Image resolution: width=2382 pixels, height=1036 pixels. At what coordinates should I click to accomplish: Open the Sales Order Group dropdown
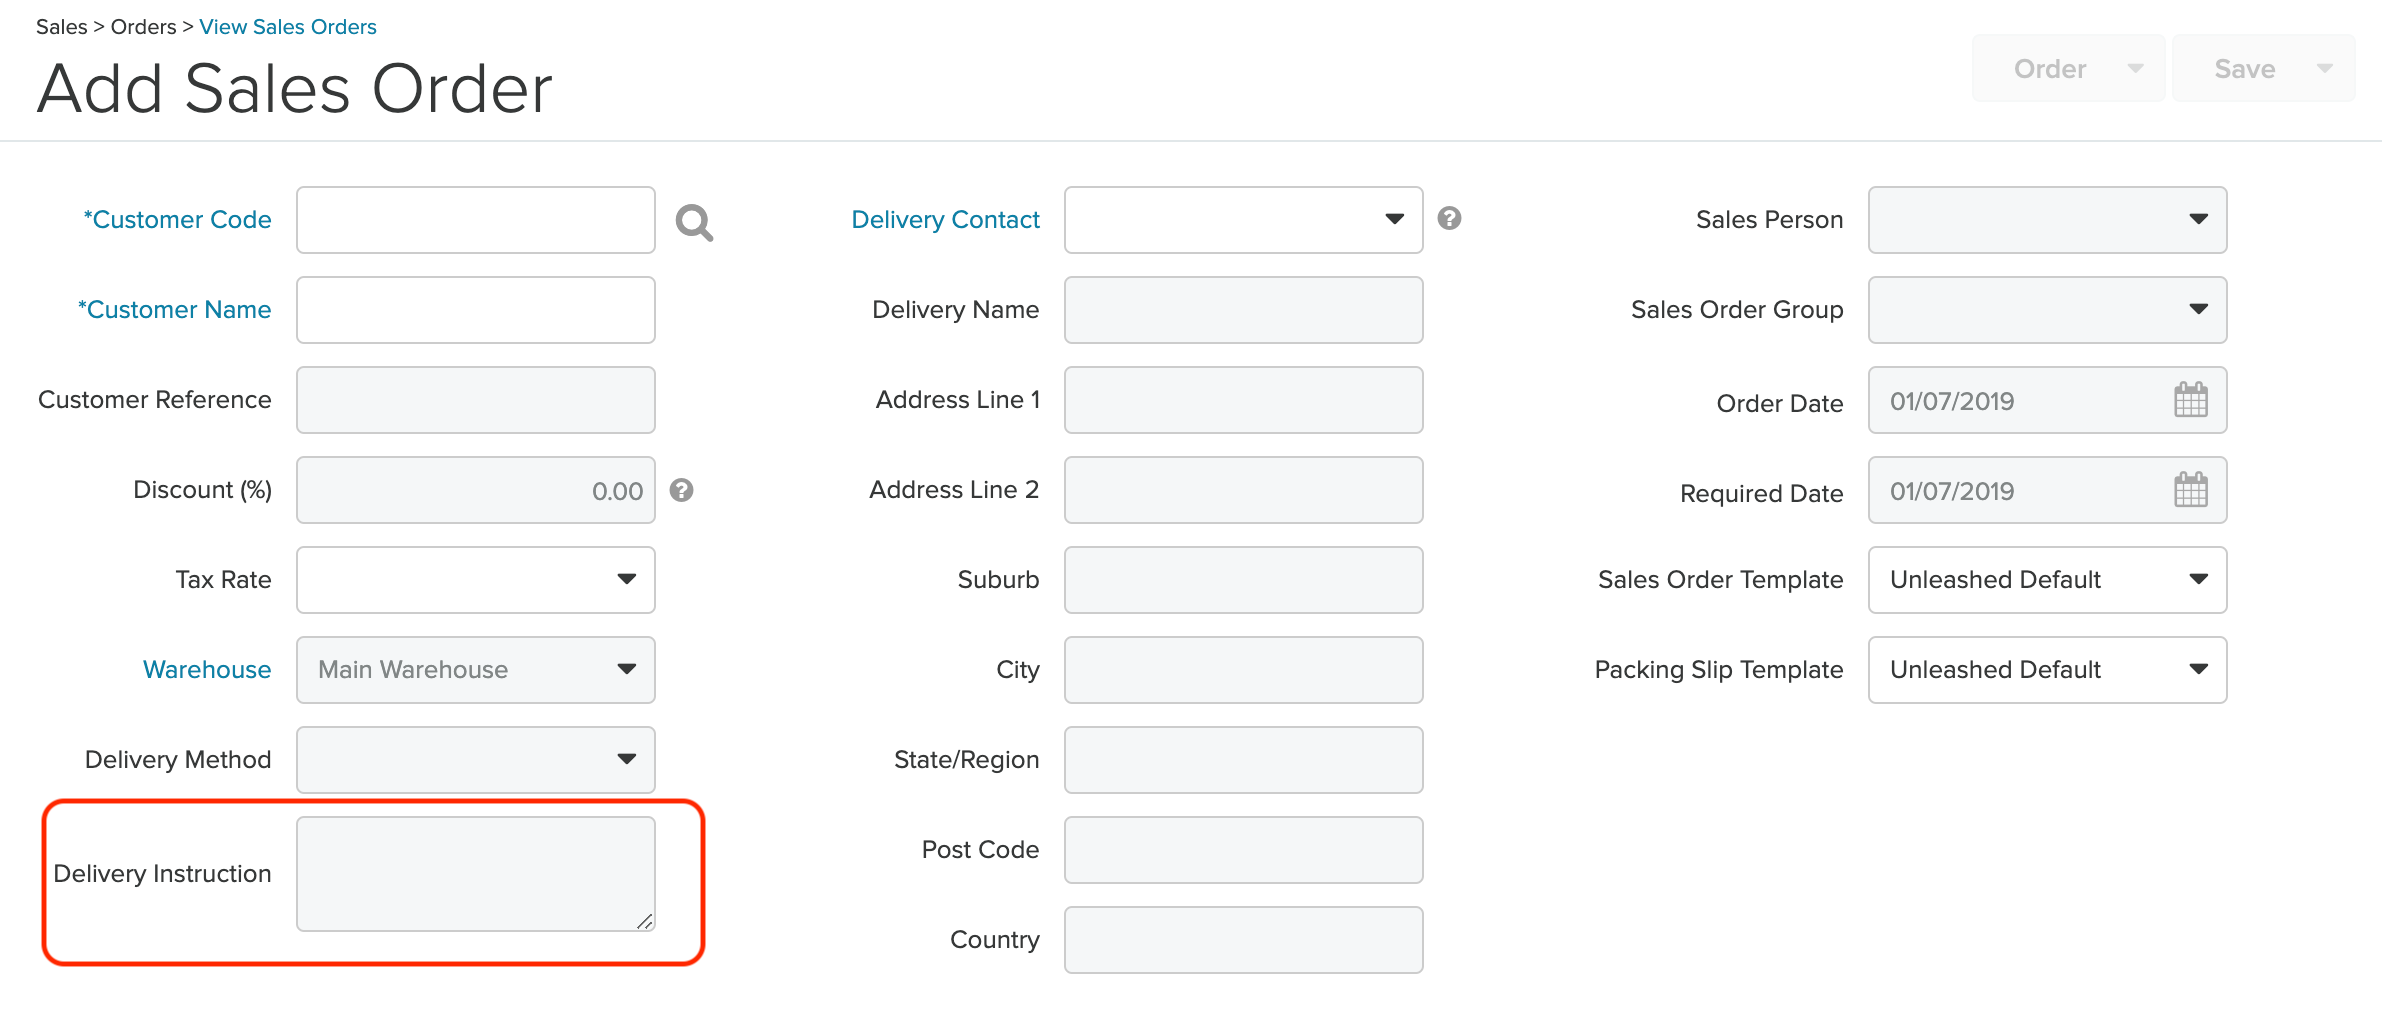2198,309
